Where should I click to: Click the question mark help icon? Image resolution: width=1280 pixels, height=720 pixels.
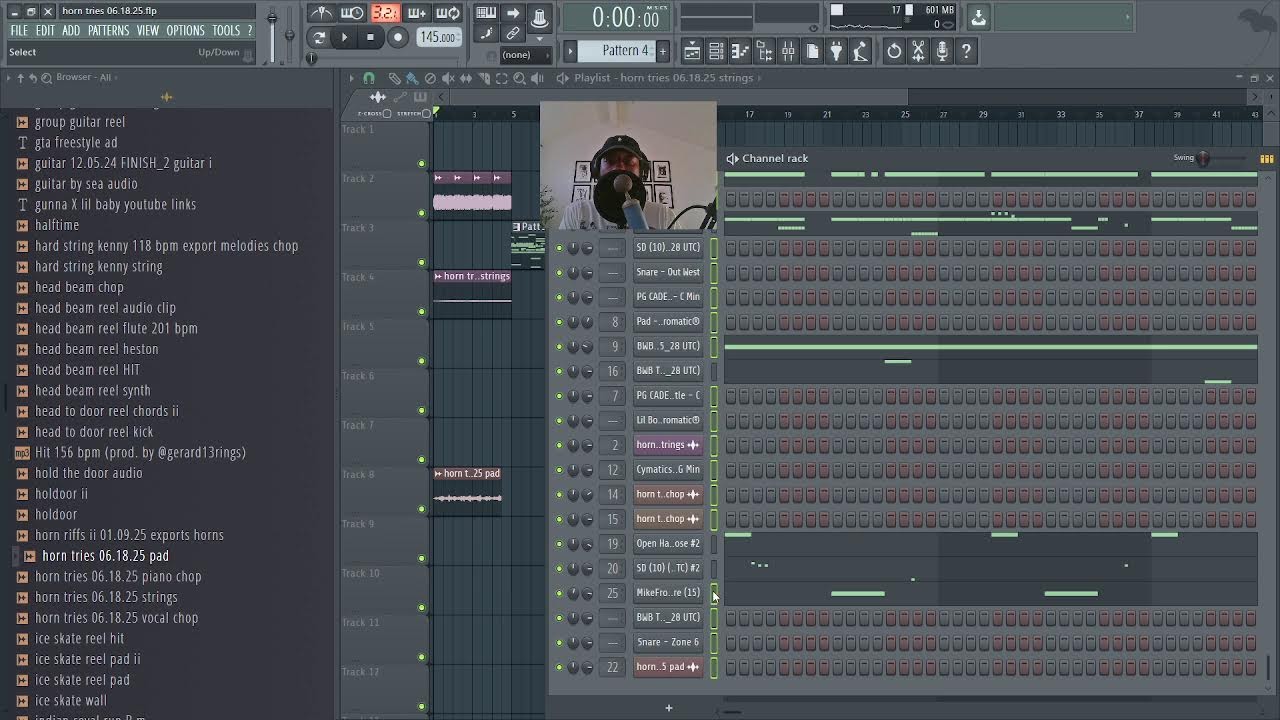point(966,51)
